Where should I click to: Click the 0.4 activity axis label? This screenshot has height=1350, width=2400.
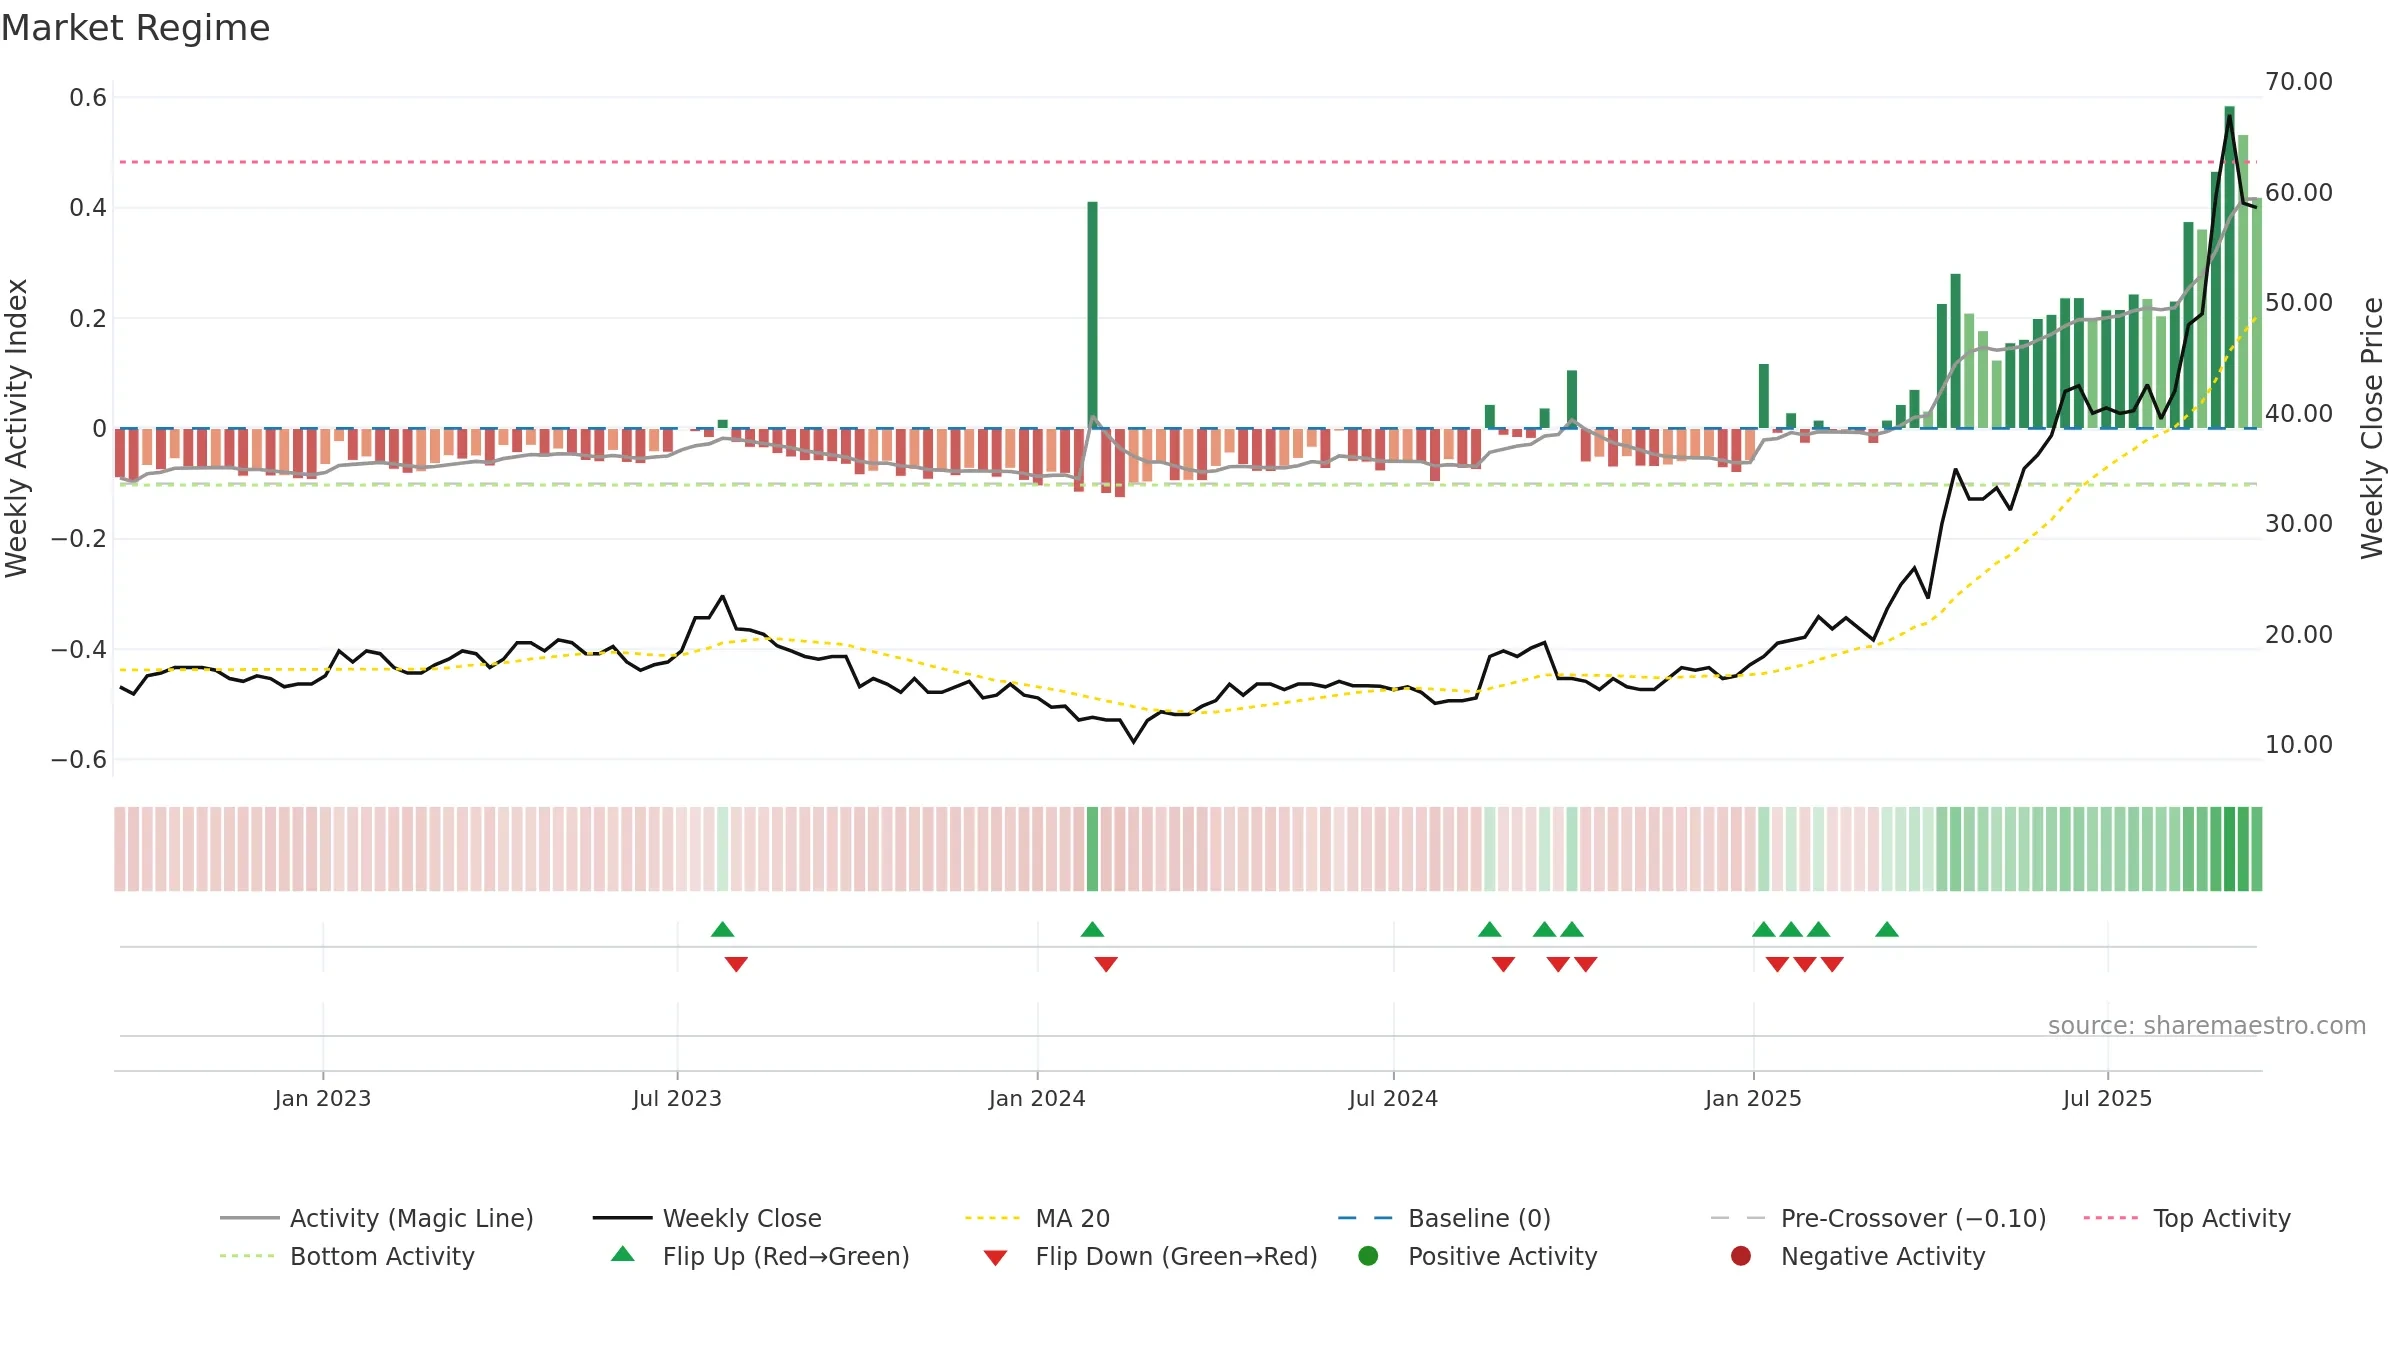[88, 207]
